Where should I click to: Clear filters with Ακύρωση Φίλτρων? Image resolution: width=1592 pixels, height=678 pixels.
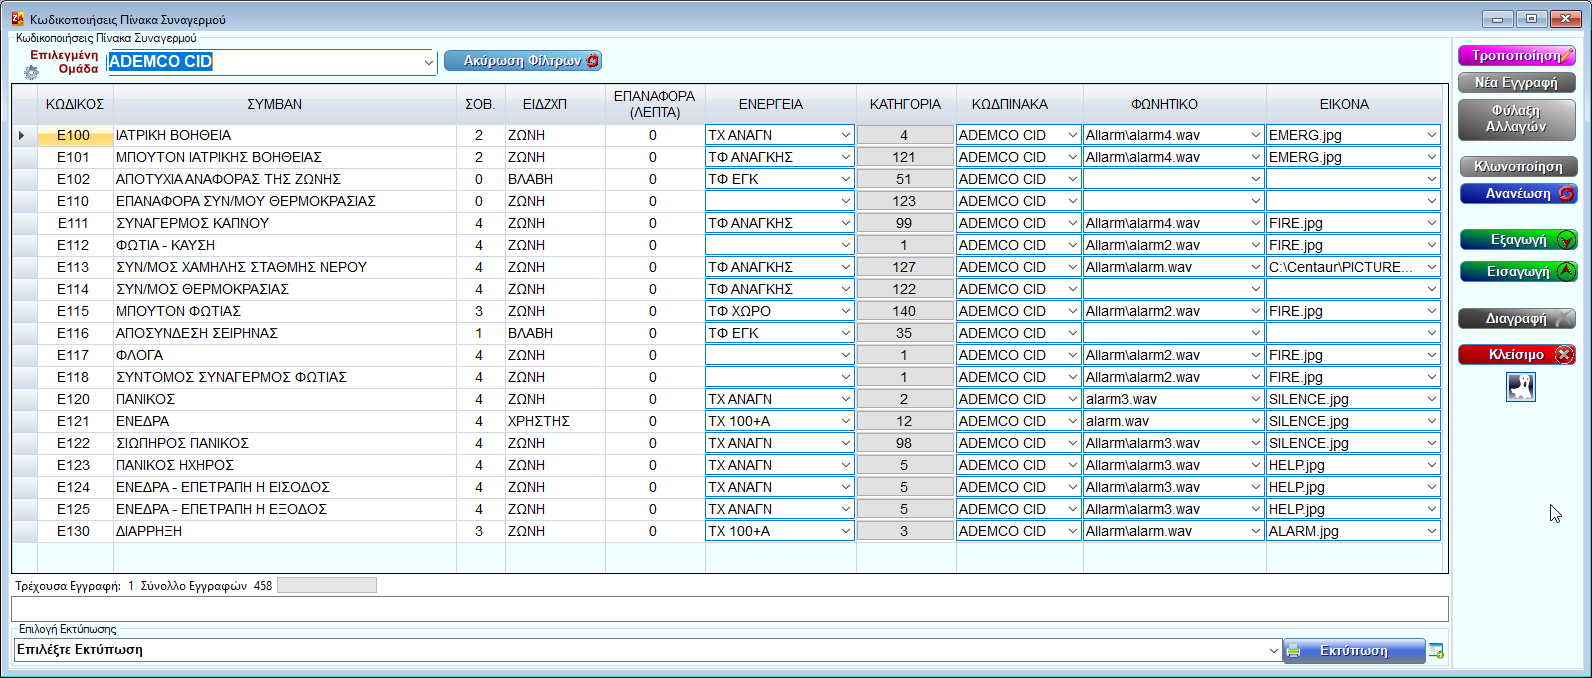pyautogui.click(x=522, y=61)
